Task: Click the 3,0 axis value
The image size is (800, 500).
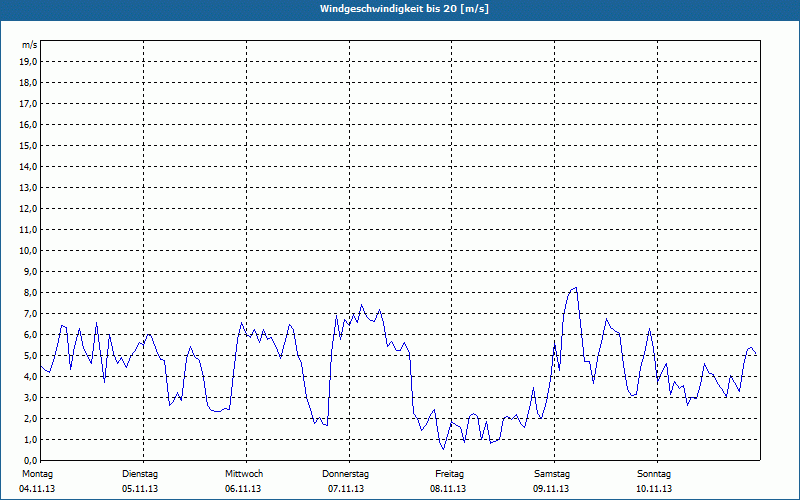Action: tap(30, 397)
